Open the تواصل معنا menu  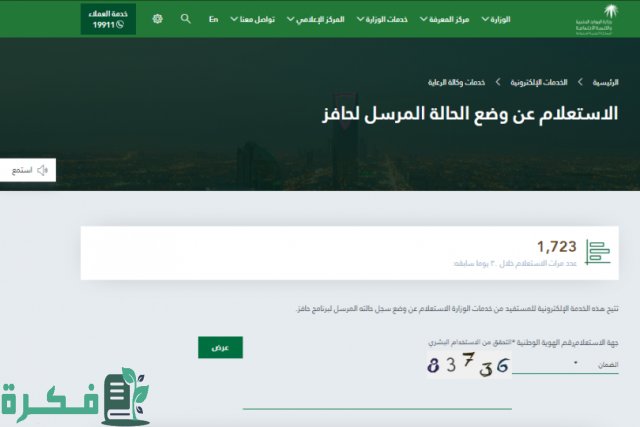[x=253, y=19]
